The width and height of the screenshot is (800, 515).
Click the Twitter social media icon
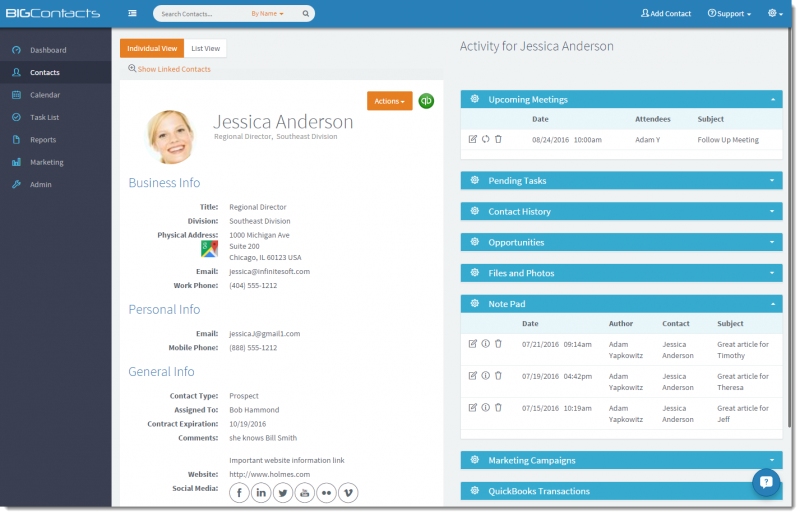pos(283,493)
